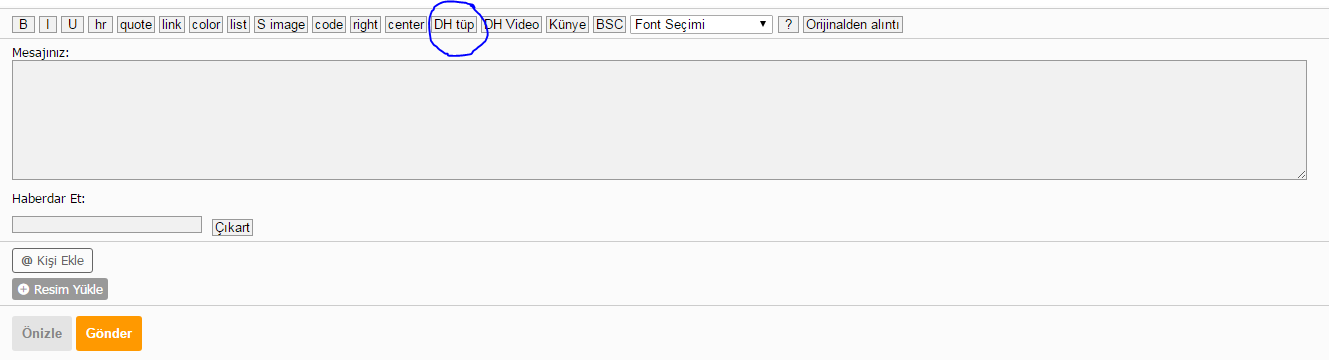Screen dimensions: 1329x360
Task: Align text right with the right button
Action: [x=365, y=25]
